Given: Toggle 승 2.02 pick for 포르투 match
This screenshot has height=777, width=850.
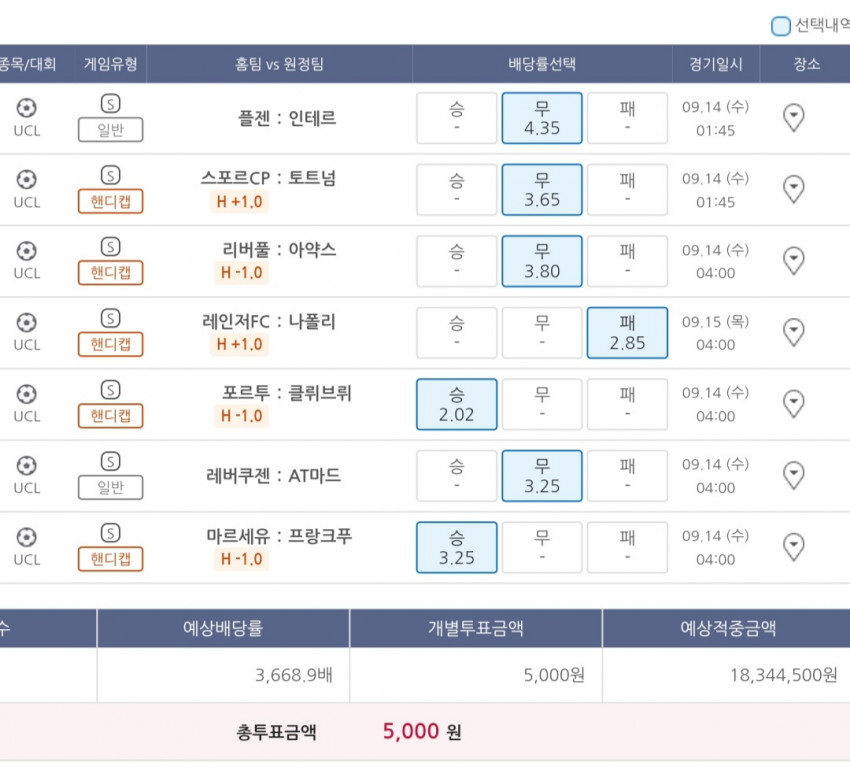Looking at the screenshot, I should click(456, 404).
